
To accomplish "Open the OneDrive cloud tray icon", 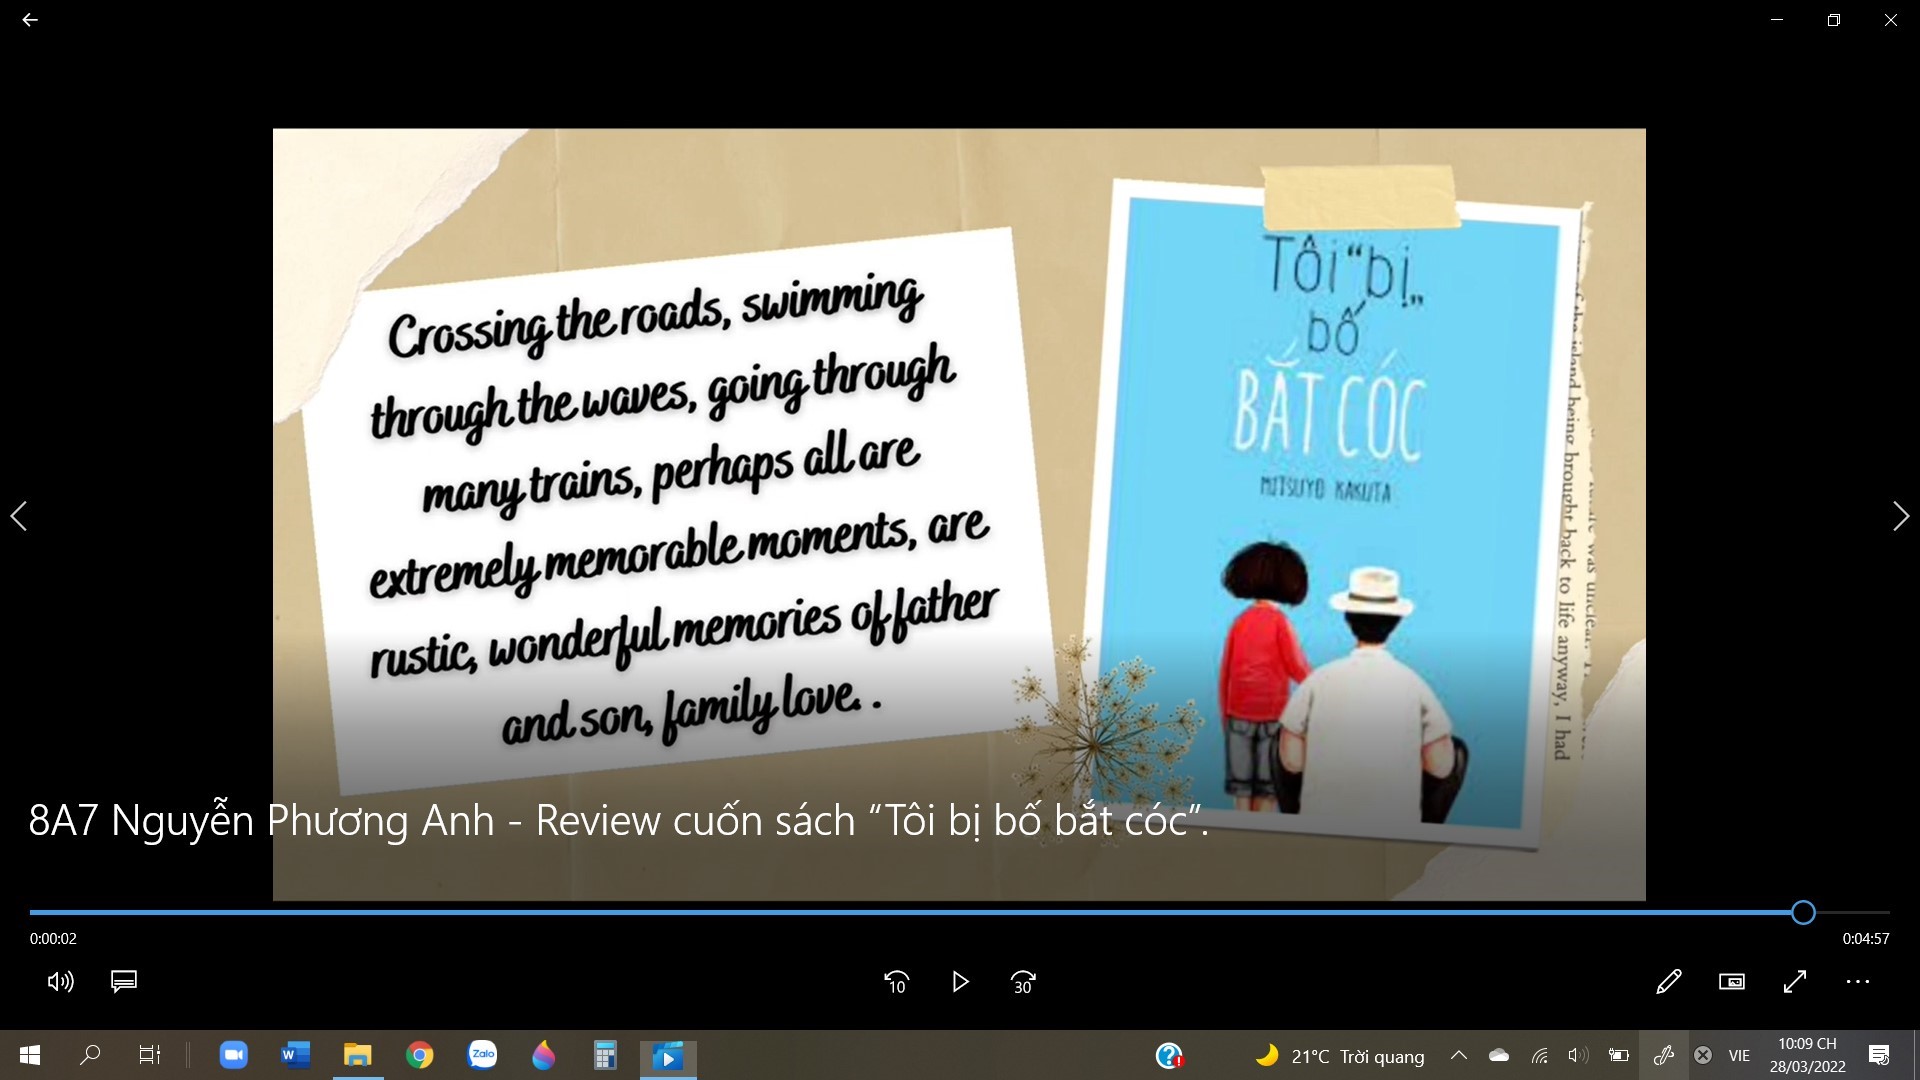I will pos(1499,1055).
